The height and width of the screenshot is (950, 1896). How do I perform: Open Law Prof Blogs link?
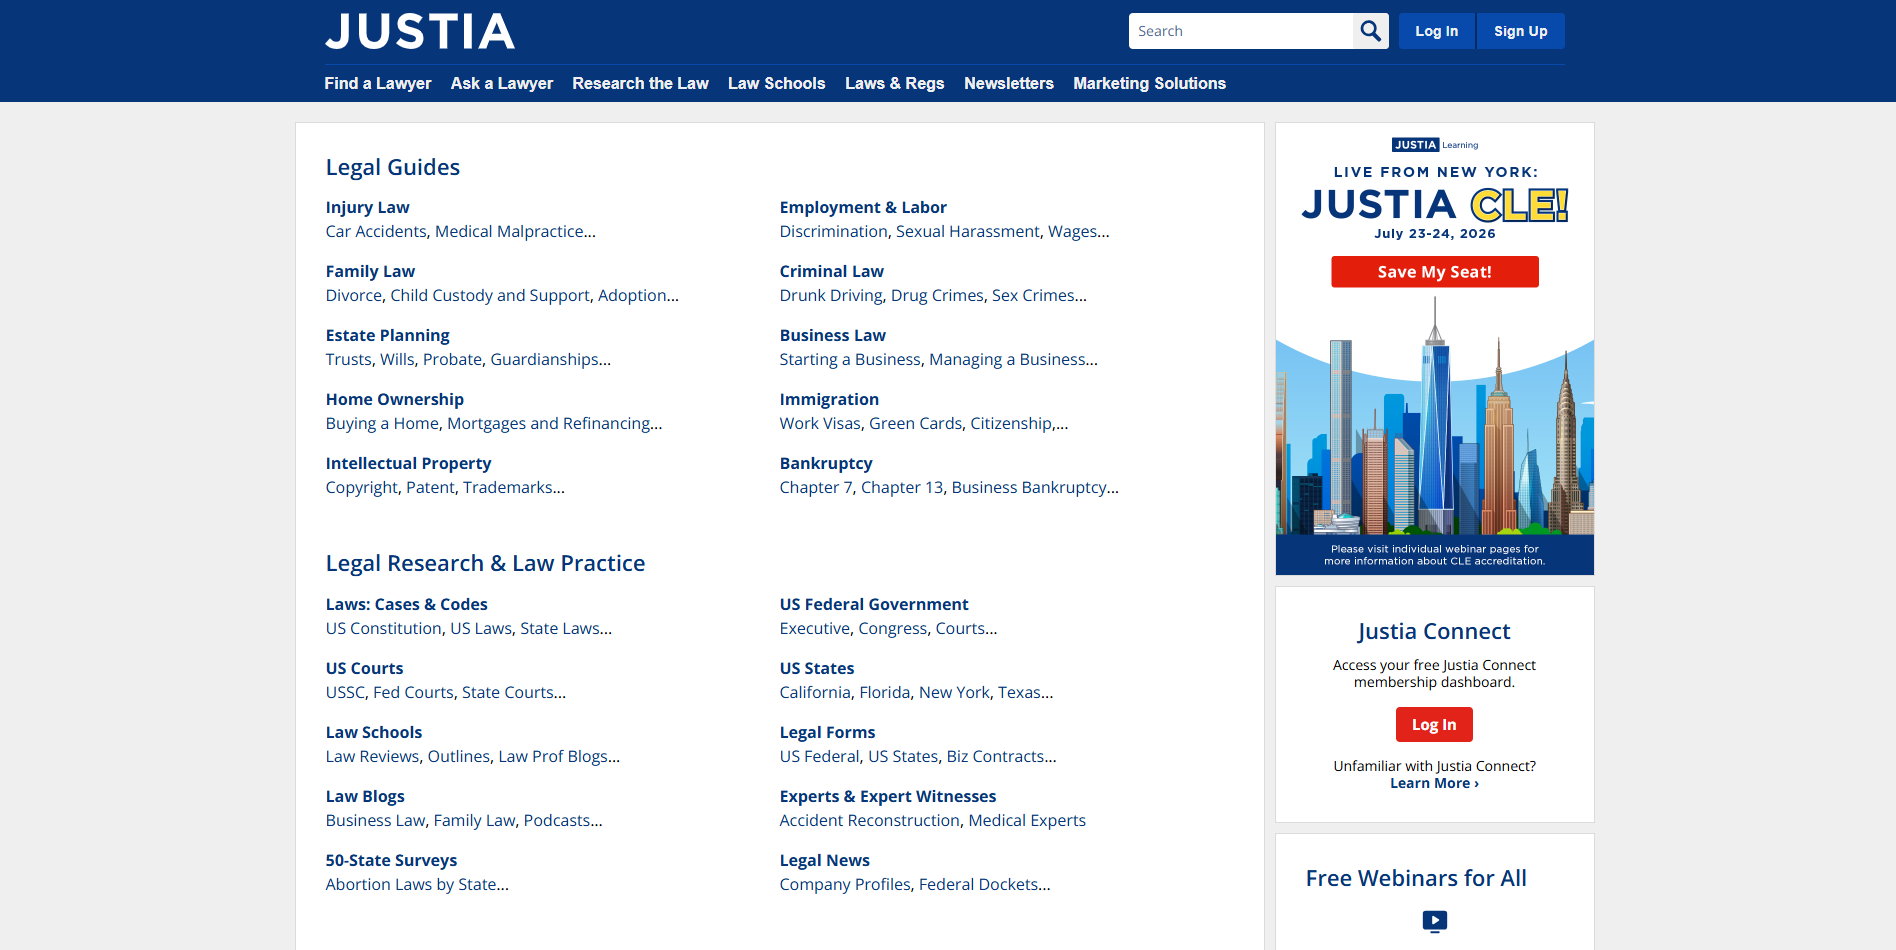pyautogui.click(x=553, y=756)
